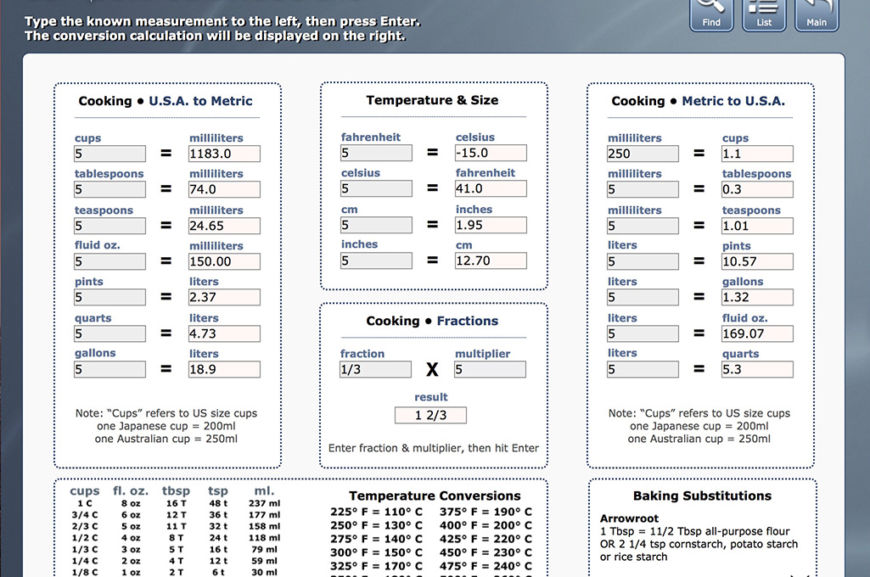870x577 pixels.
Task: Go back using the Main button
Action: pyautogui.click(x=817, y=14)
